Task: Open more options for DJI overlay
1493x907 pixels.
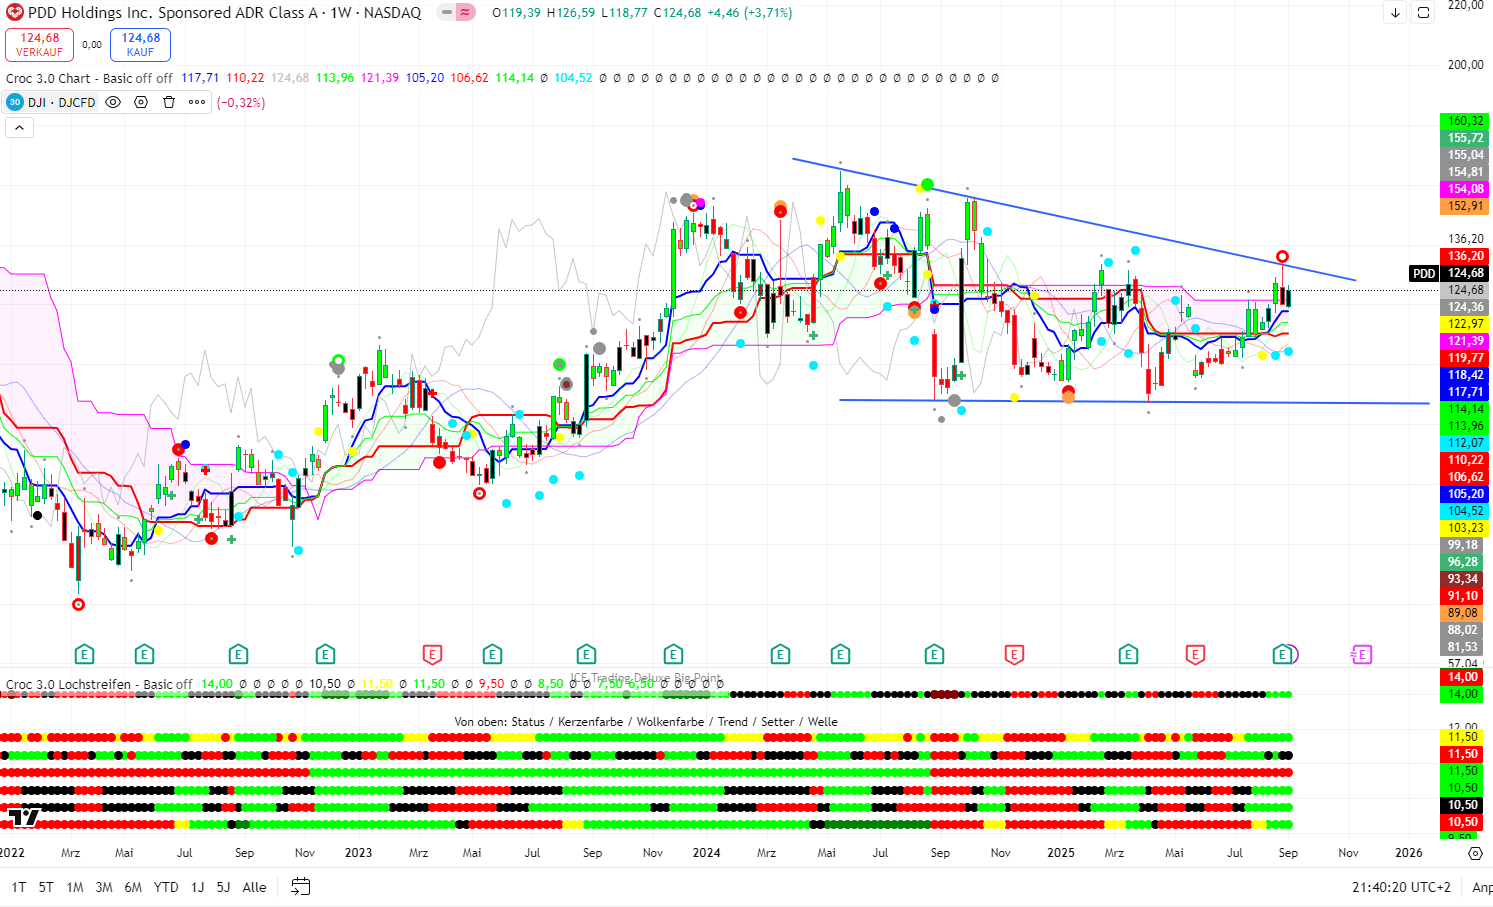Action: [197, 102]
